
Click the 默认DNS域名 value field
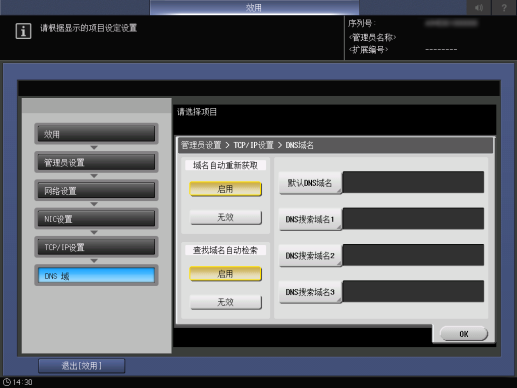[413, 182]
